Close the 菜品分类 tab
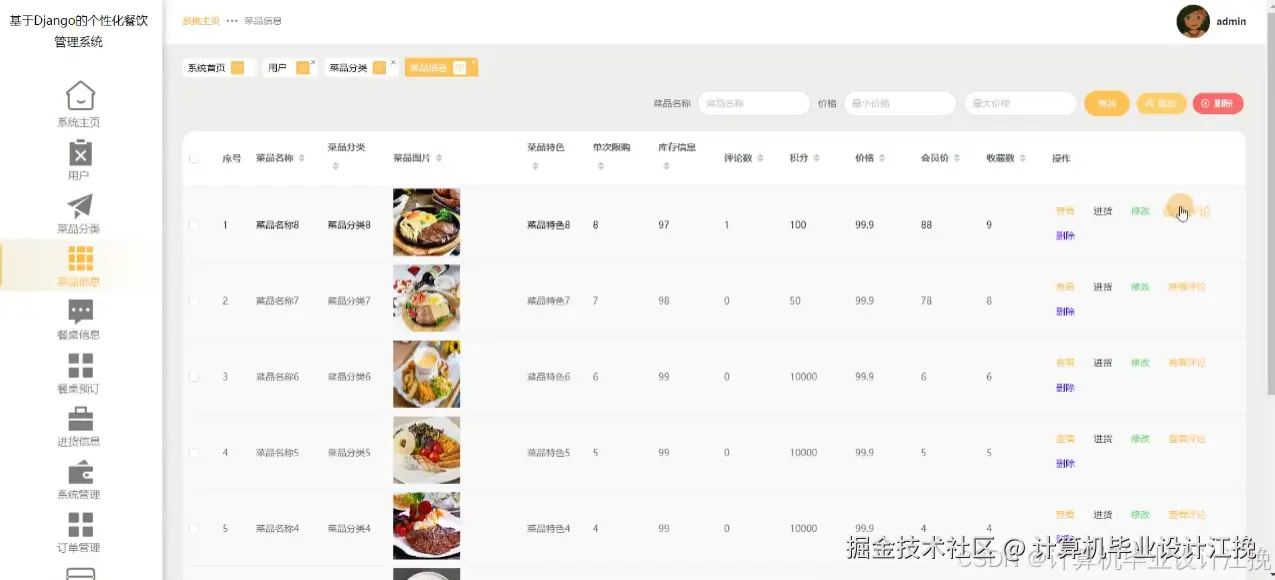 (393, 62)
